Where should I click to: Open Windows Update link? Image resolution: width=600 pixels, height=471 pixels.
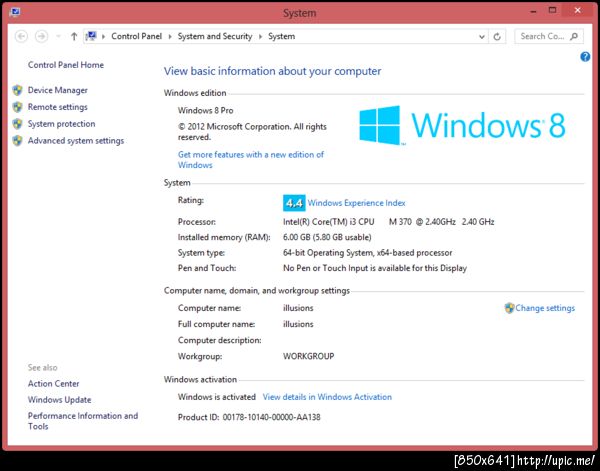[x=60, y=400]
